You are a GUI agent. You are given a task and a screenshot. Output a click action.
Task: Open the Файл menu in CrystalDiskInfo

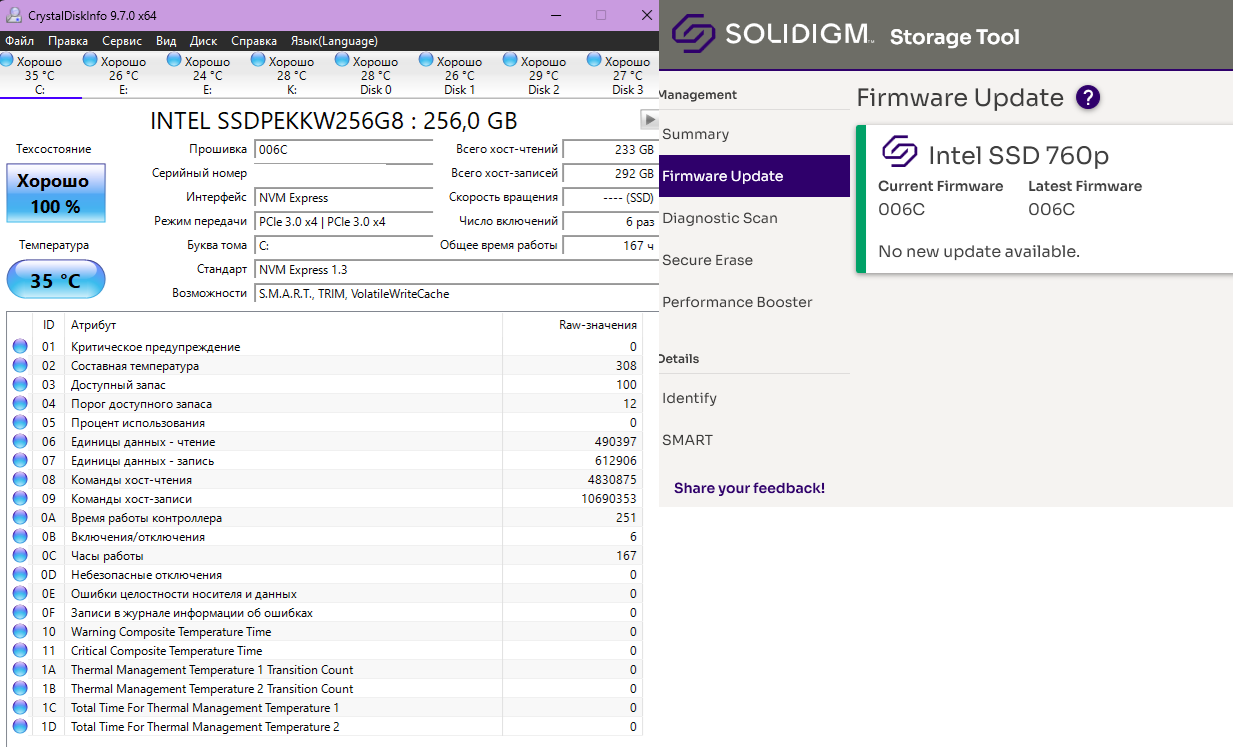[x=19, y=41]
